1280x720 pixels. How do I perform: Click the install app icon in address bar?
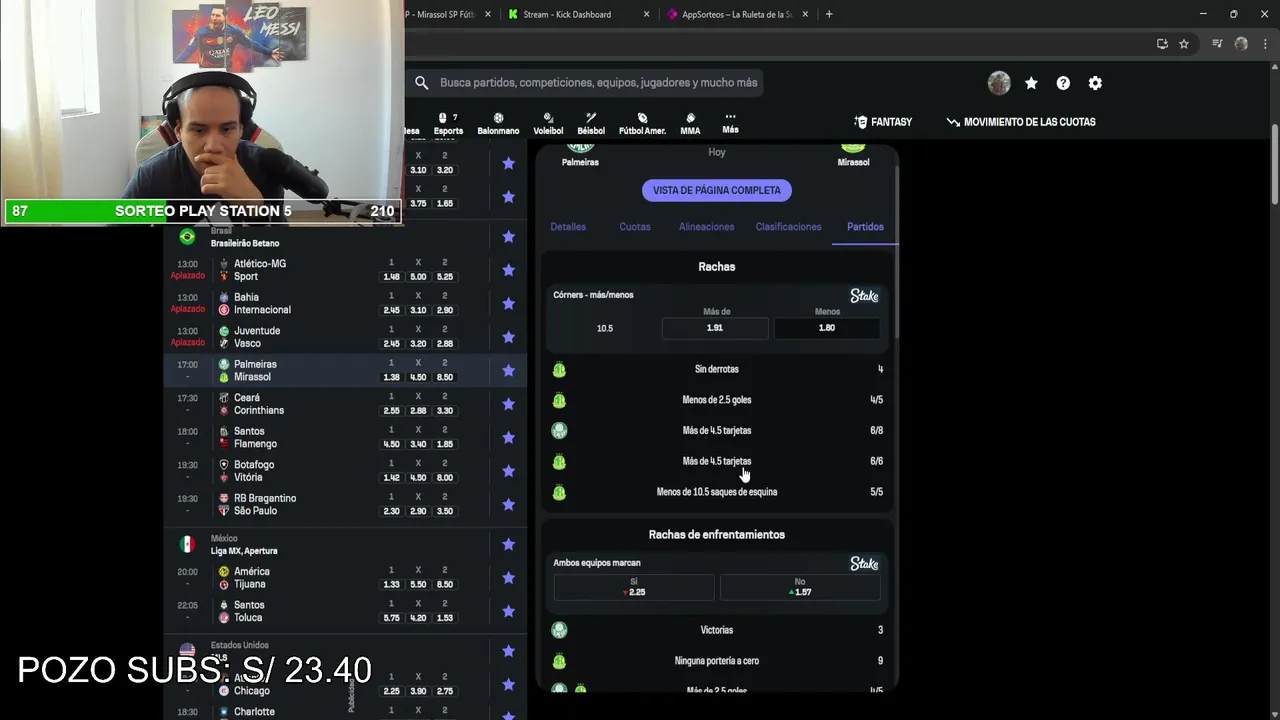(x=1162, y=44)
